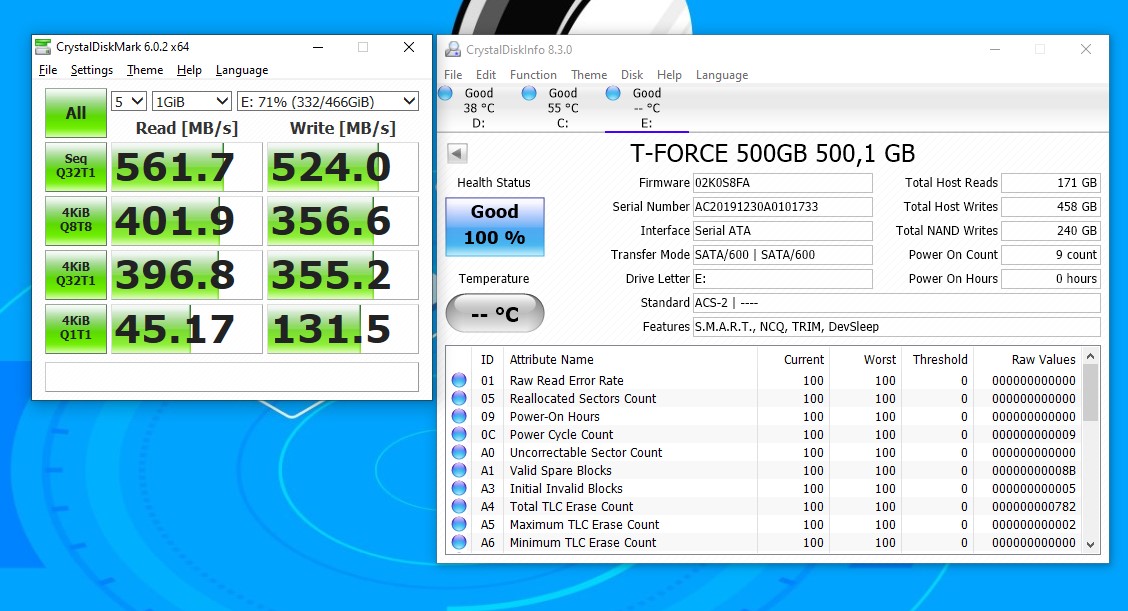Click the previous disk arrow in CrystalDiskInfo
The height and width of the screenshot is (611, 1128).
(x=458, y=153)
